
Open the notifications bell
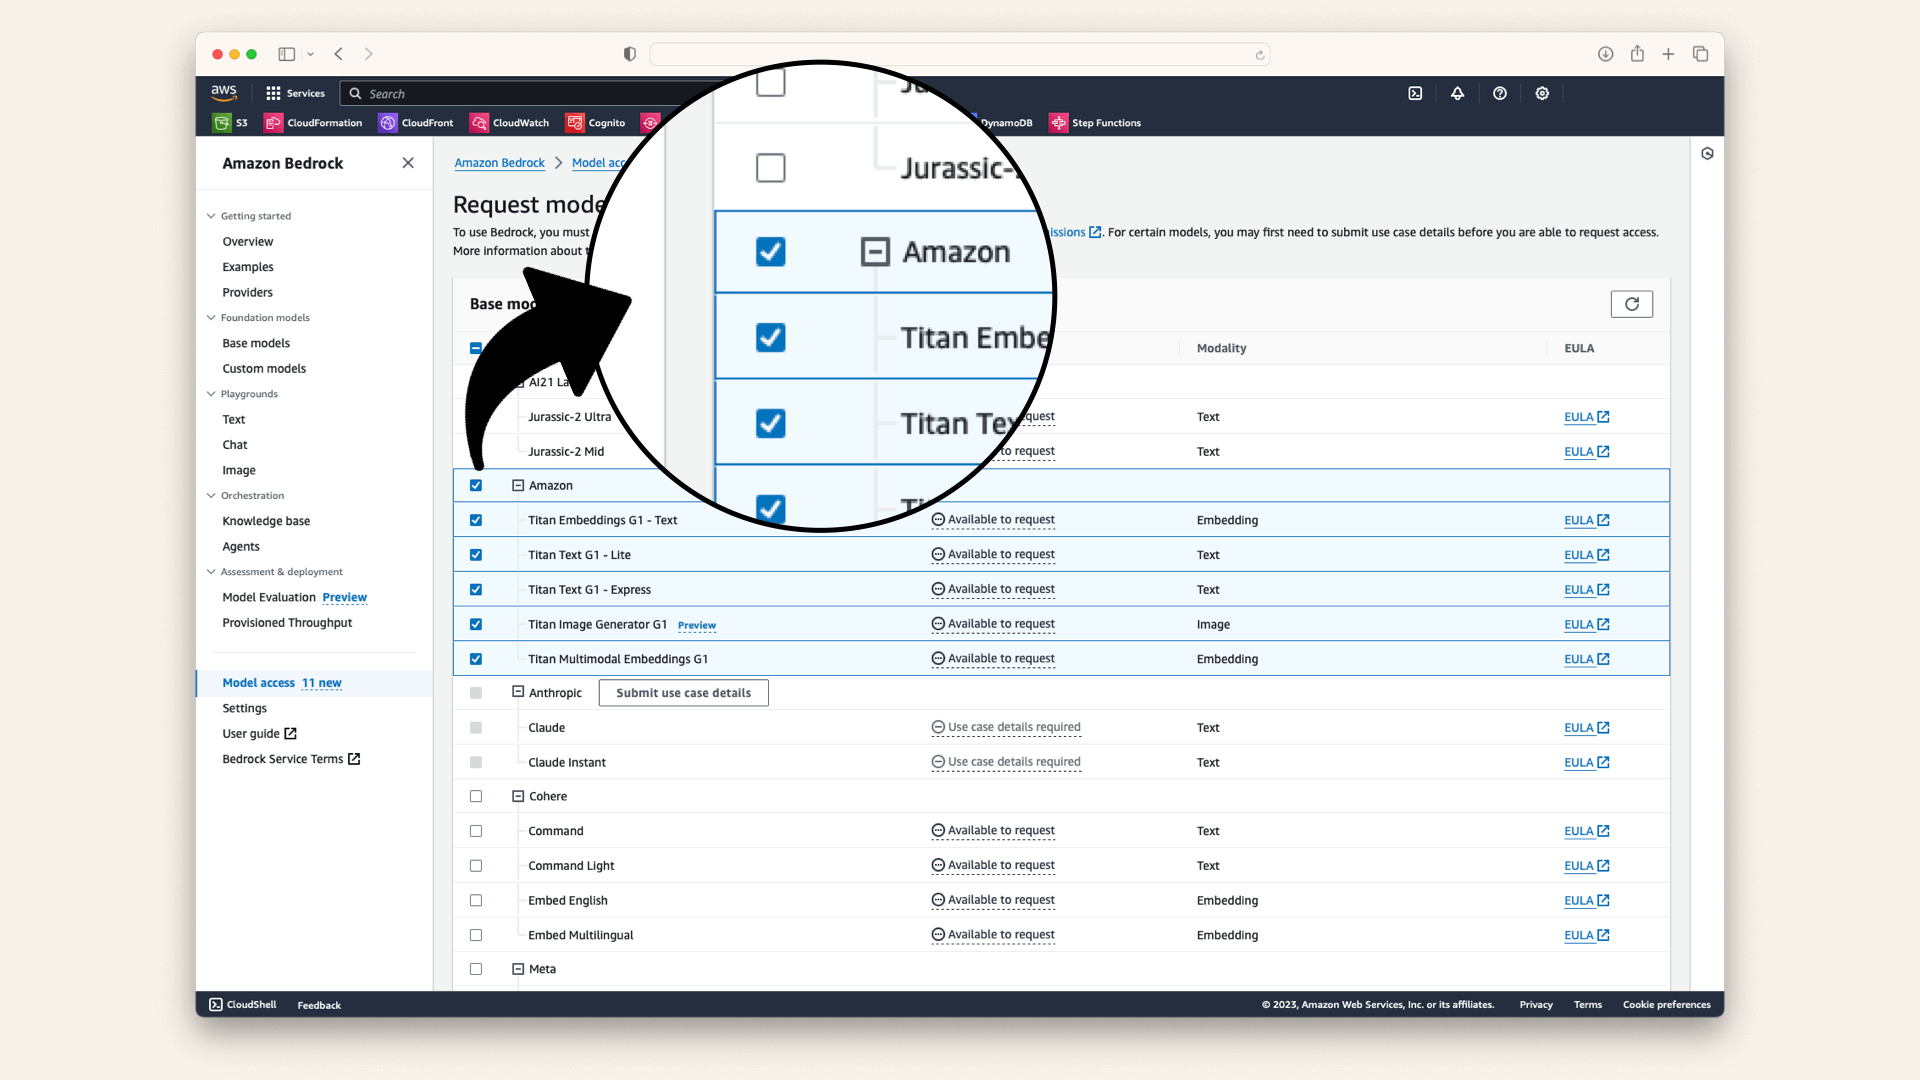(x=1457, y=93)
